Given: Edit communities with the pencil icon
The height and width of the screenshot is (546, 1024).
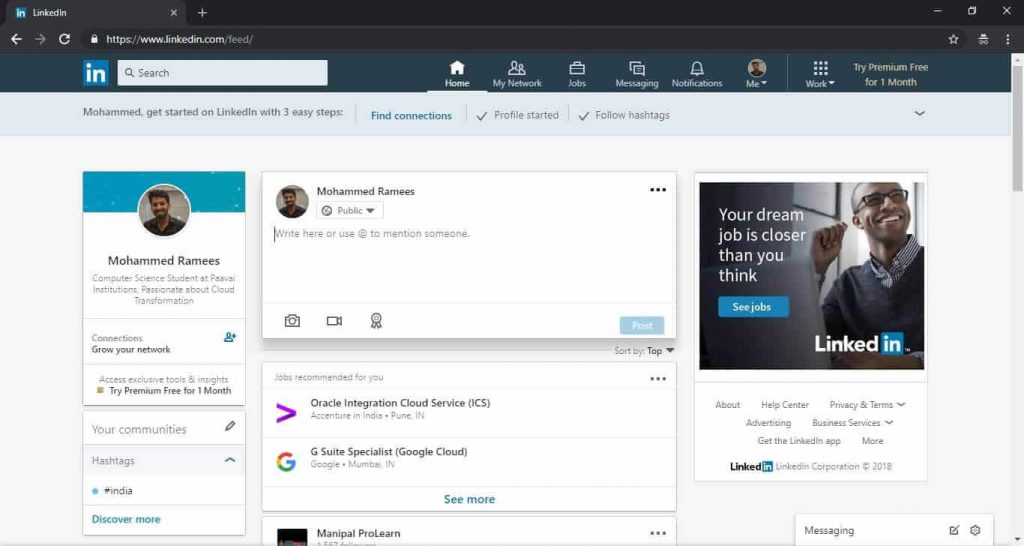Looking at the screenshot, I should (230, 426).
